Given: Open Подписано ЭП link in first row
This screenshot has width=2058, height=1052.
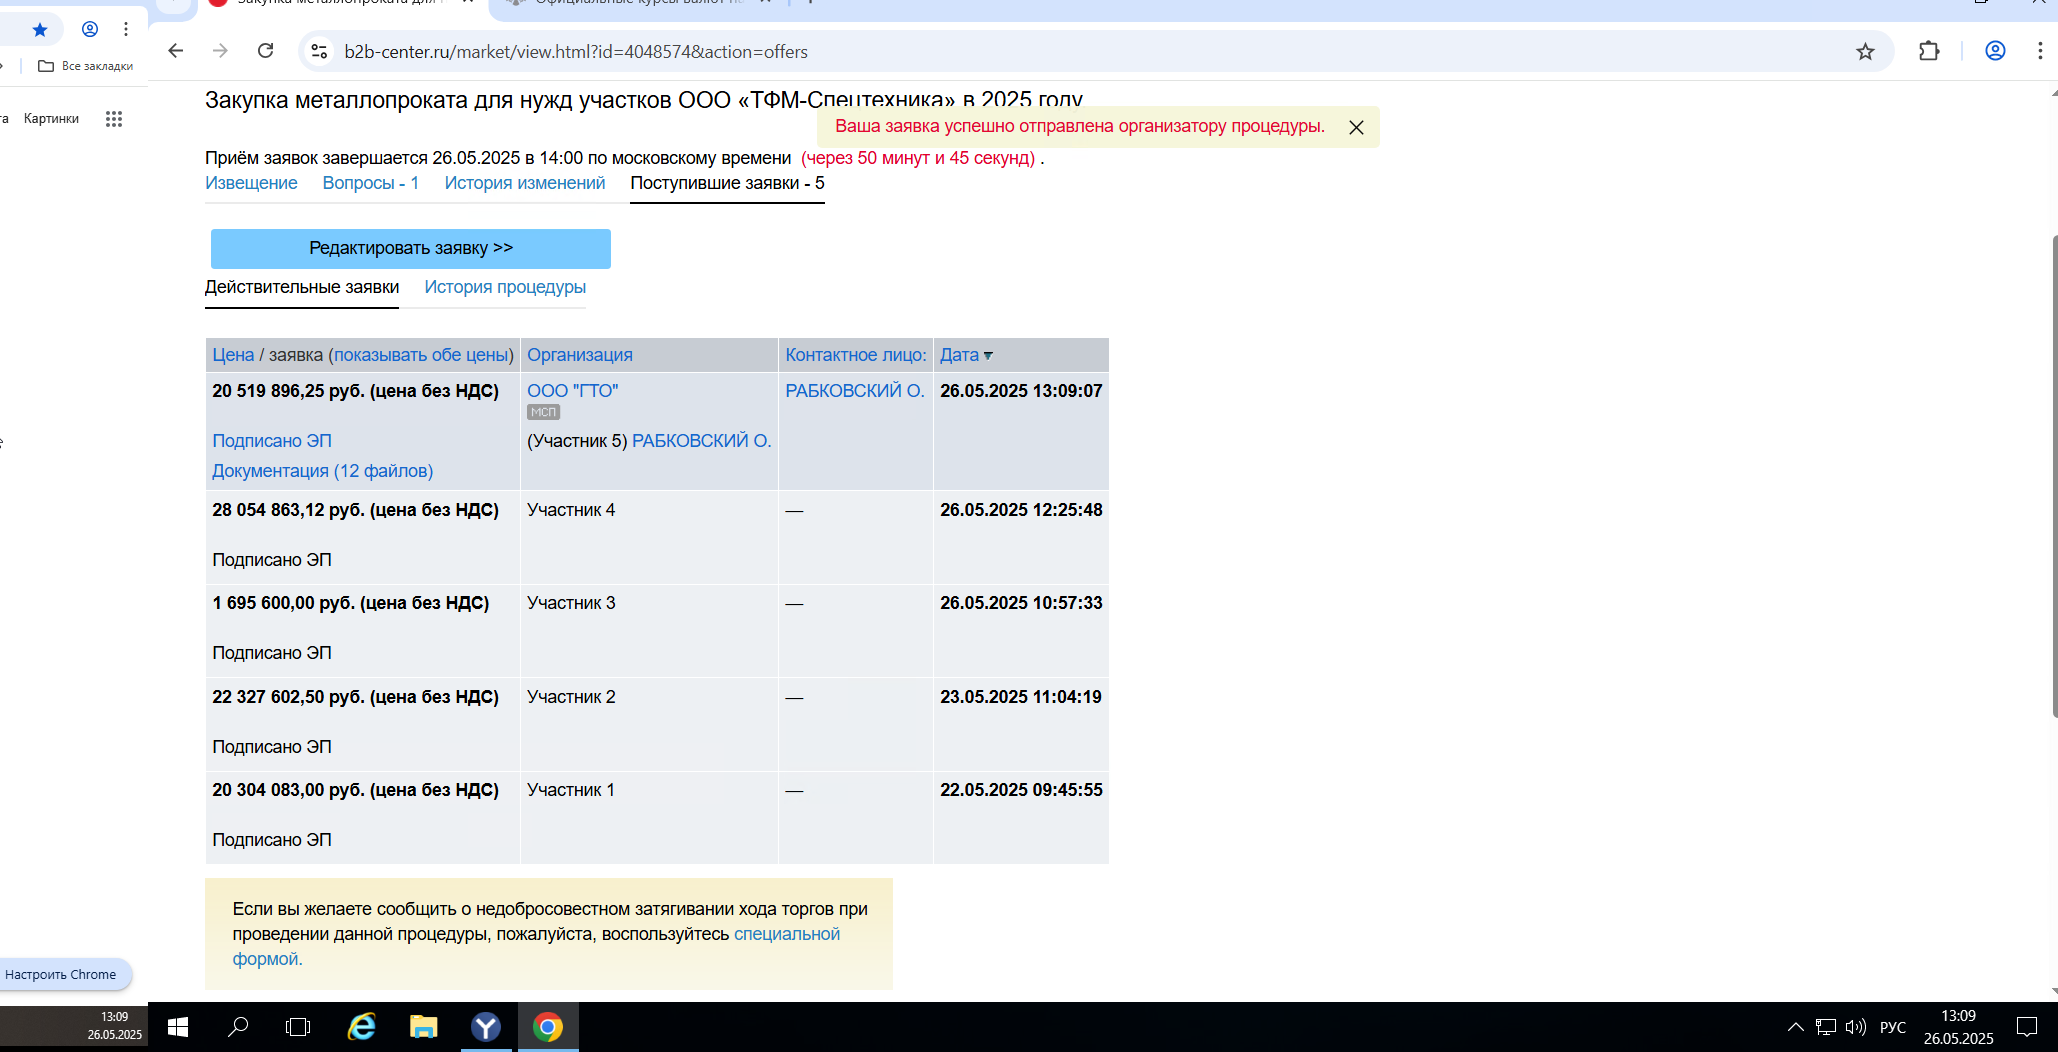Looking at the screenshot, I should (x=272, y=441).
